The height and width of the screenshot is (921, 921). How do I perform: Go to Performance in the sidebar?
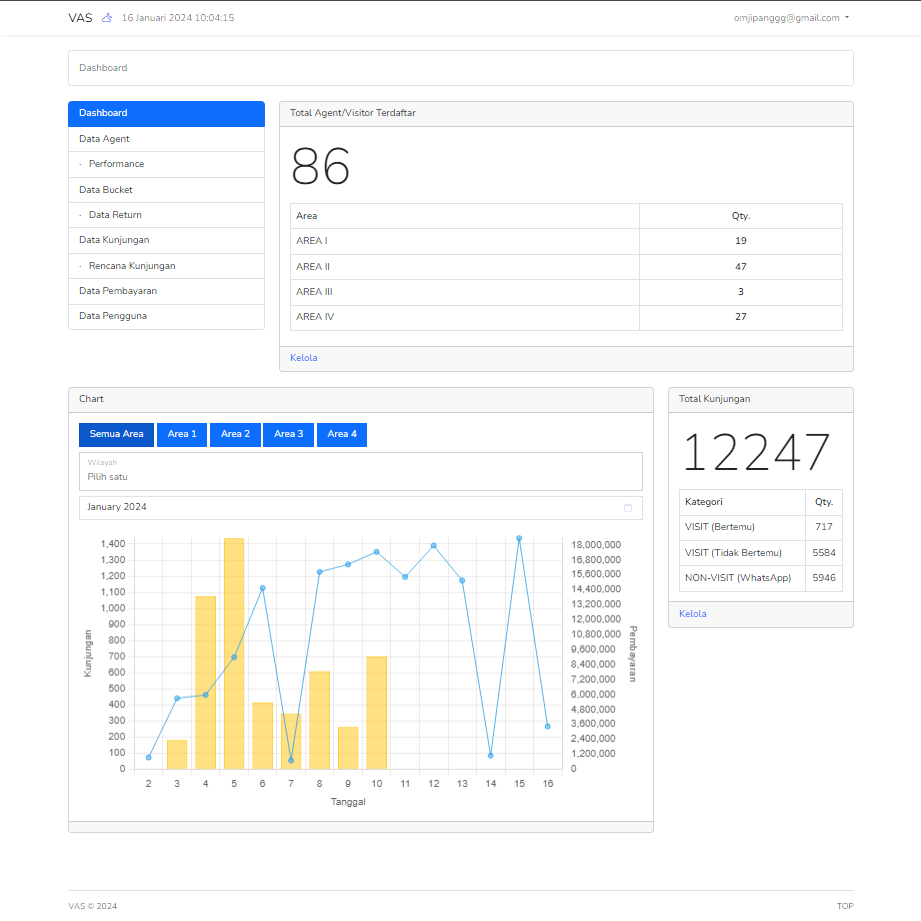click(116, 164)
